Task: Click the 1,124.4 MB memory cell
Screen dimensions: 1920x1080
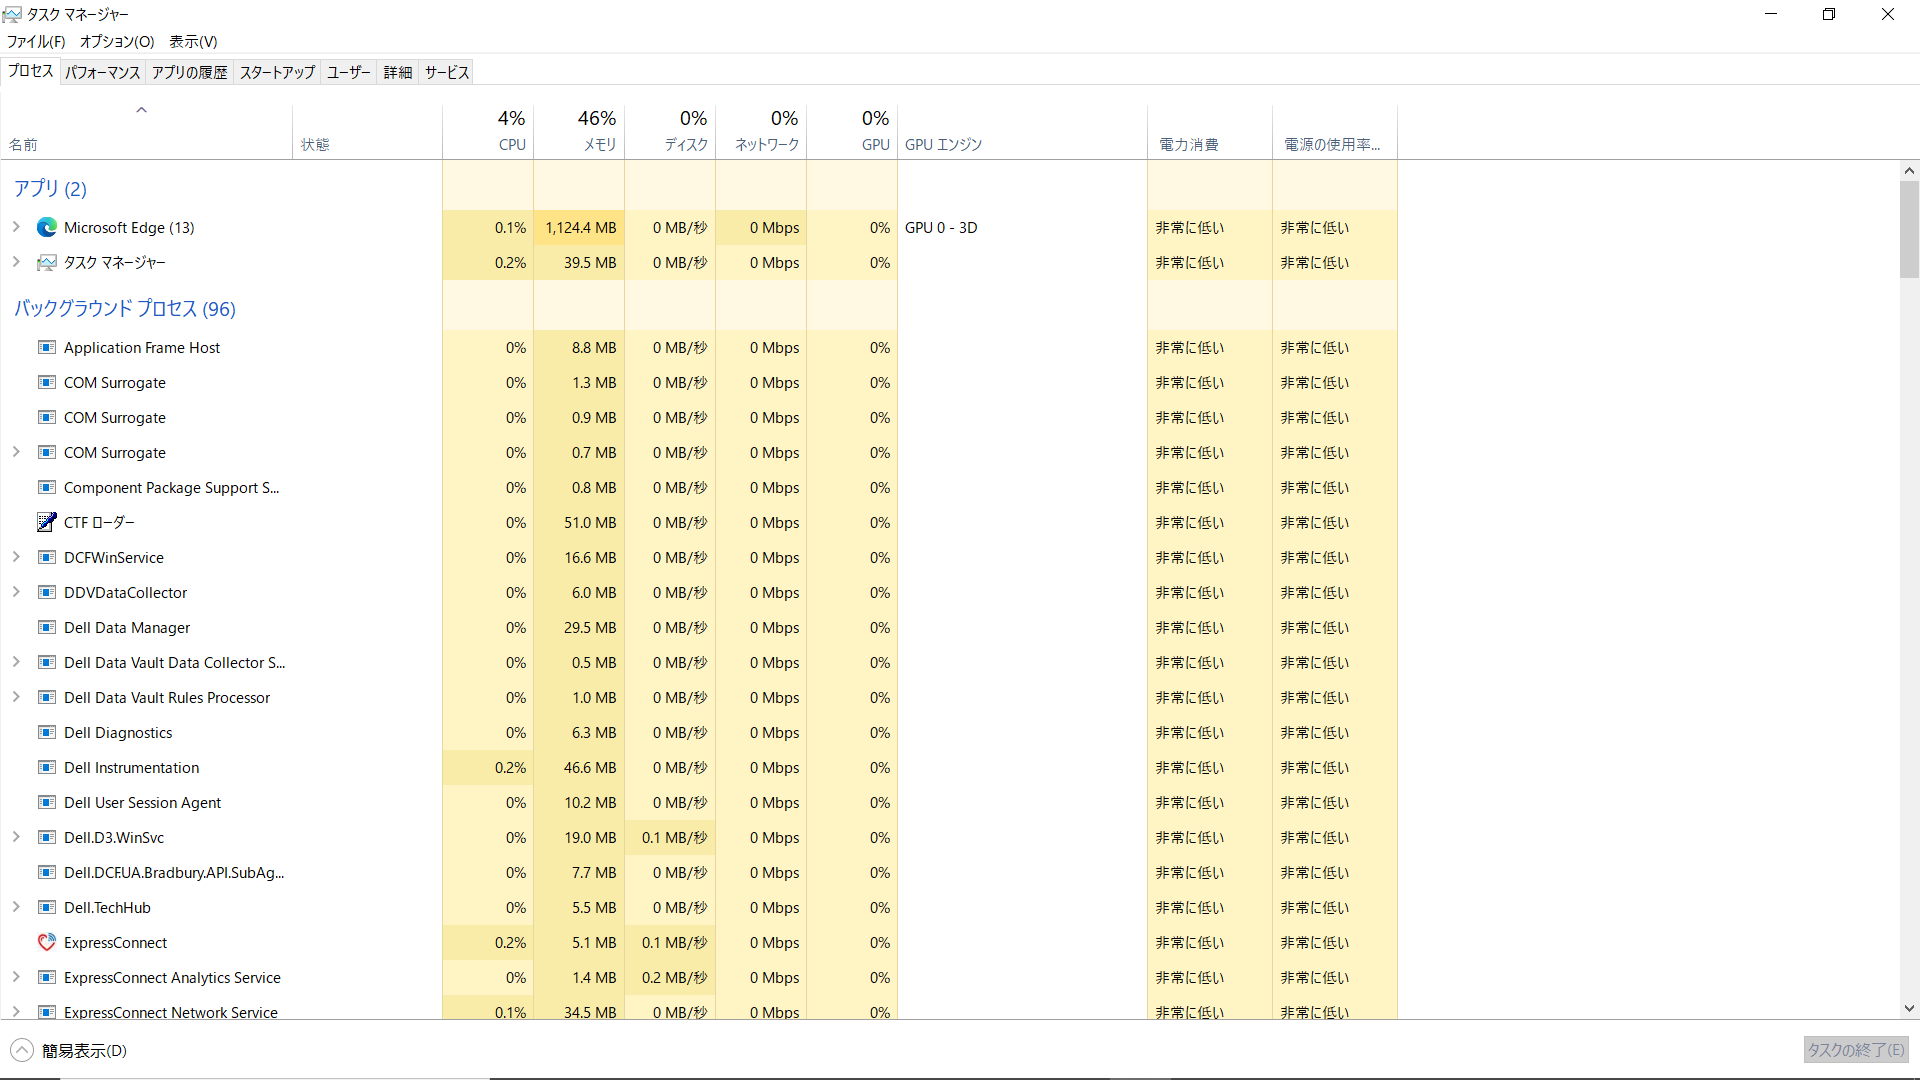Action: (x=579, y=228)
